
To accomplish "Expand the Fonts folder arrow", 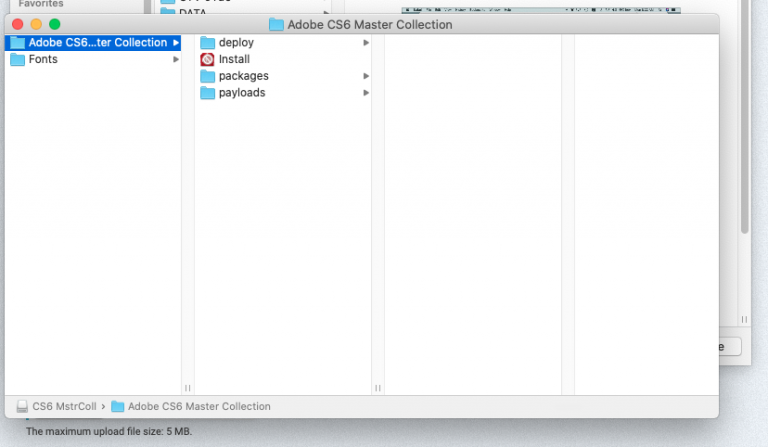I will tap(176, 59).
